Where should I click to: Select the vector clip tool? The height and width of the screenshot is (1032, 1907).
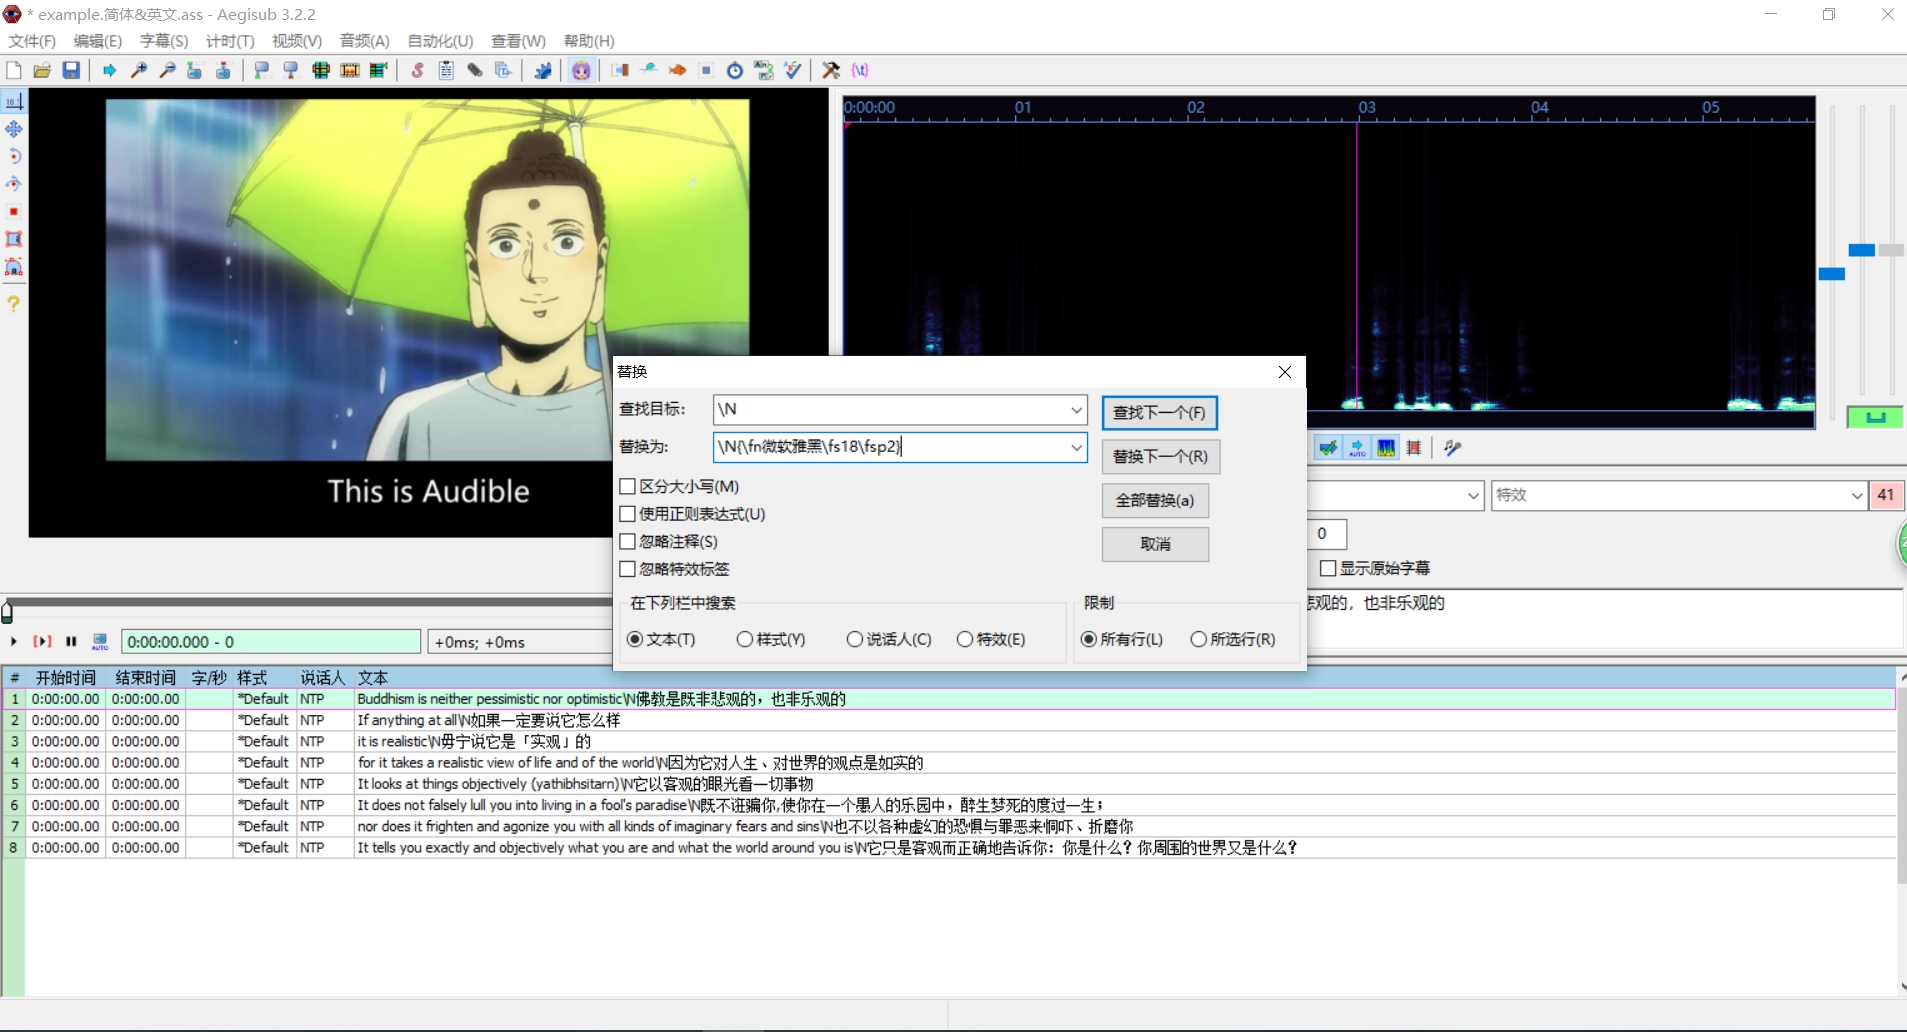pos(14,267)
